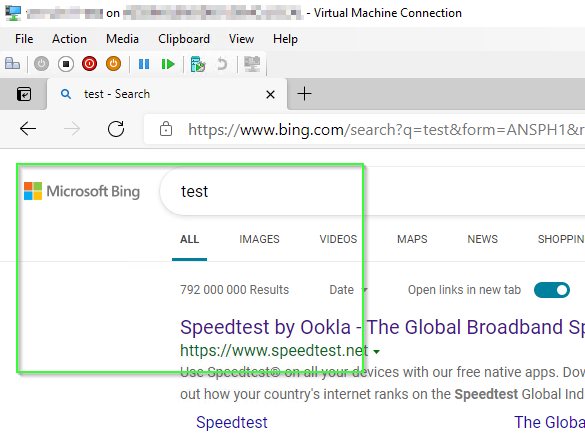Revert the VM with the undo arrow icon
Screen dimensions: 585x436
222,64
